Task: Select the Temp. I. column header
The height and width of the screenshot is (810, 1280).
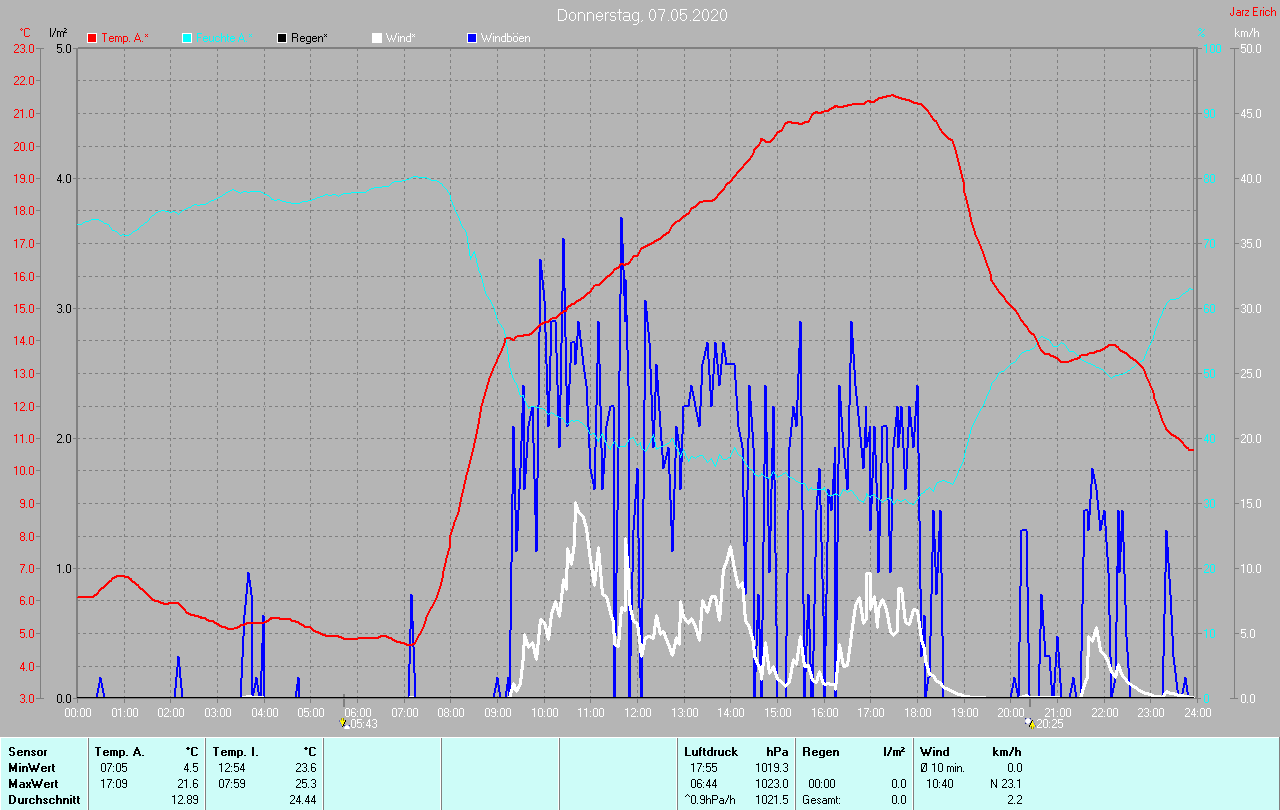Action: coord(236,751)
